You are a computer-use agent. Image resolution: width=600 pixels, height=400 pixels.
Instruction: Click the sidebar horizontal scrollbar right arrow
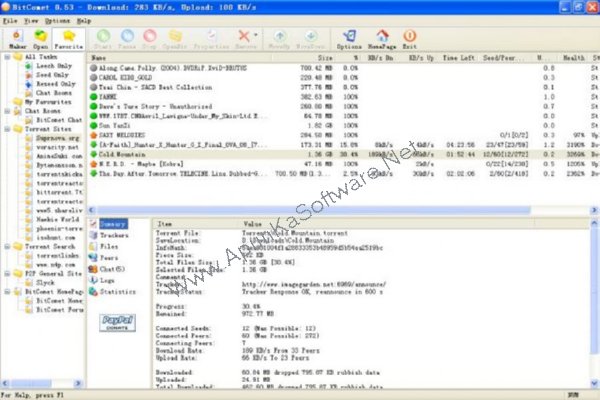(78, 383)
